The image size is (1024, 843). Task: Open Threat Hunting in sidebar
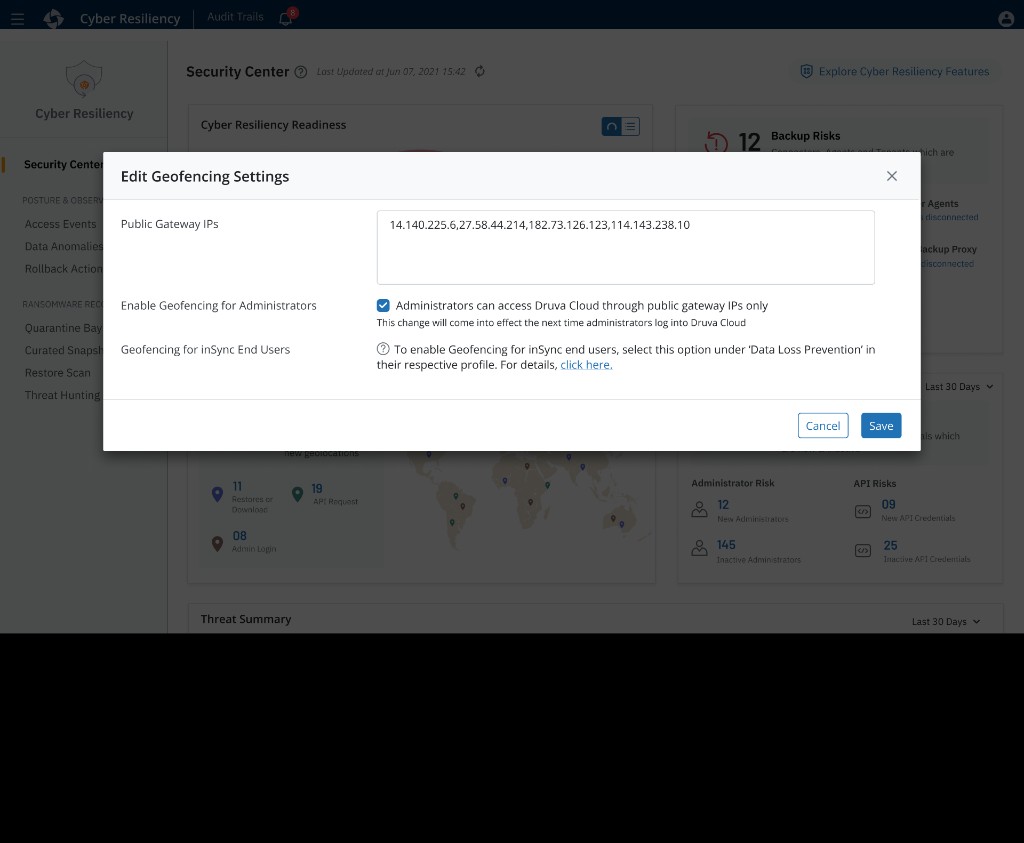62,394
